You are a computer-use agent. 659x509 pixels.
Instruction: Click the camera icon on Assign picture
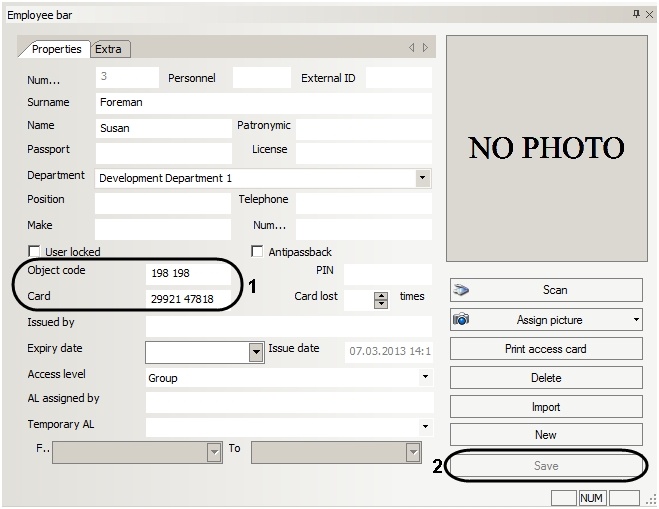[461, 319]
